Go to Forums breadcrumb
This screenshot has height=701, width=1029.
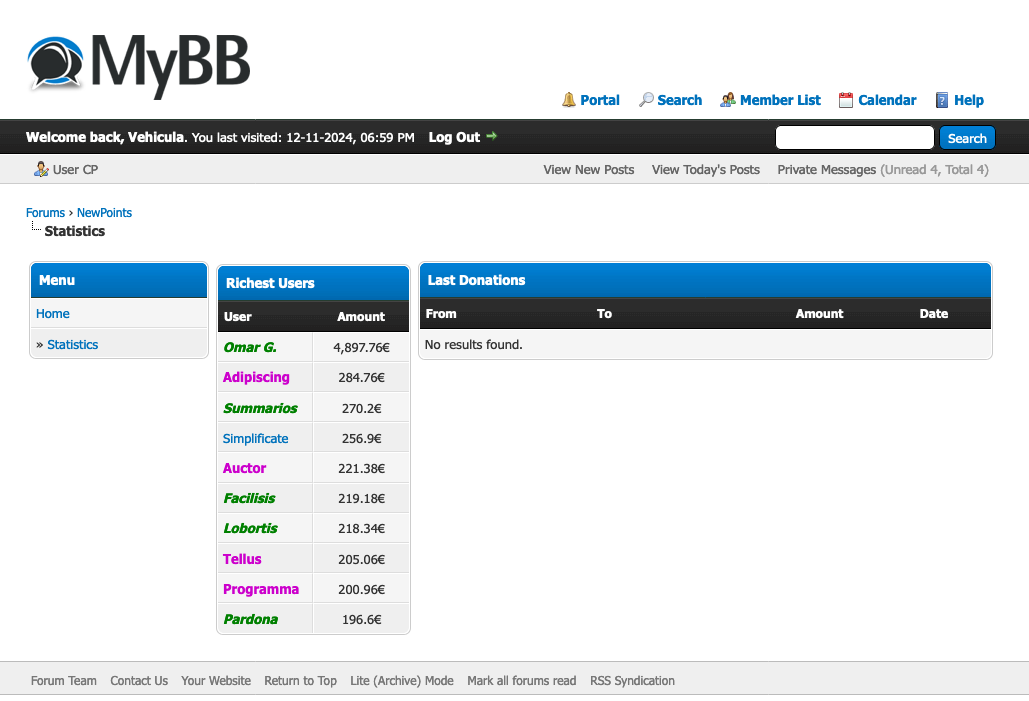pos(45,213)
